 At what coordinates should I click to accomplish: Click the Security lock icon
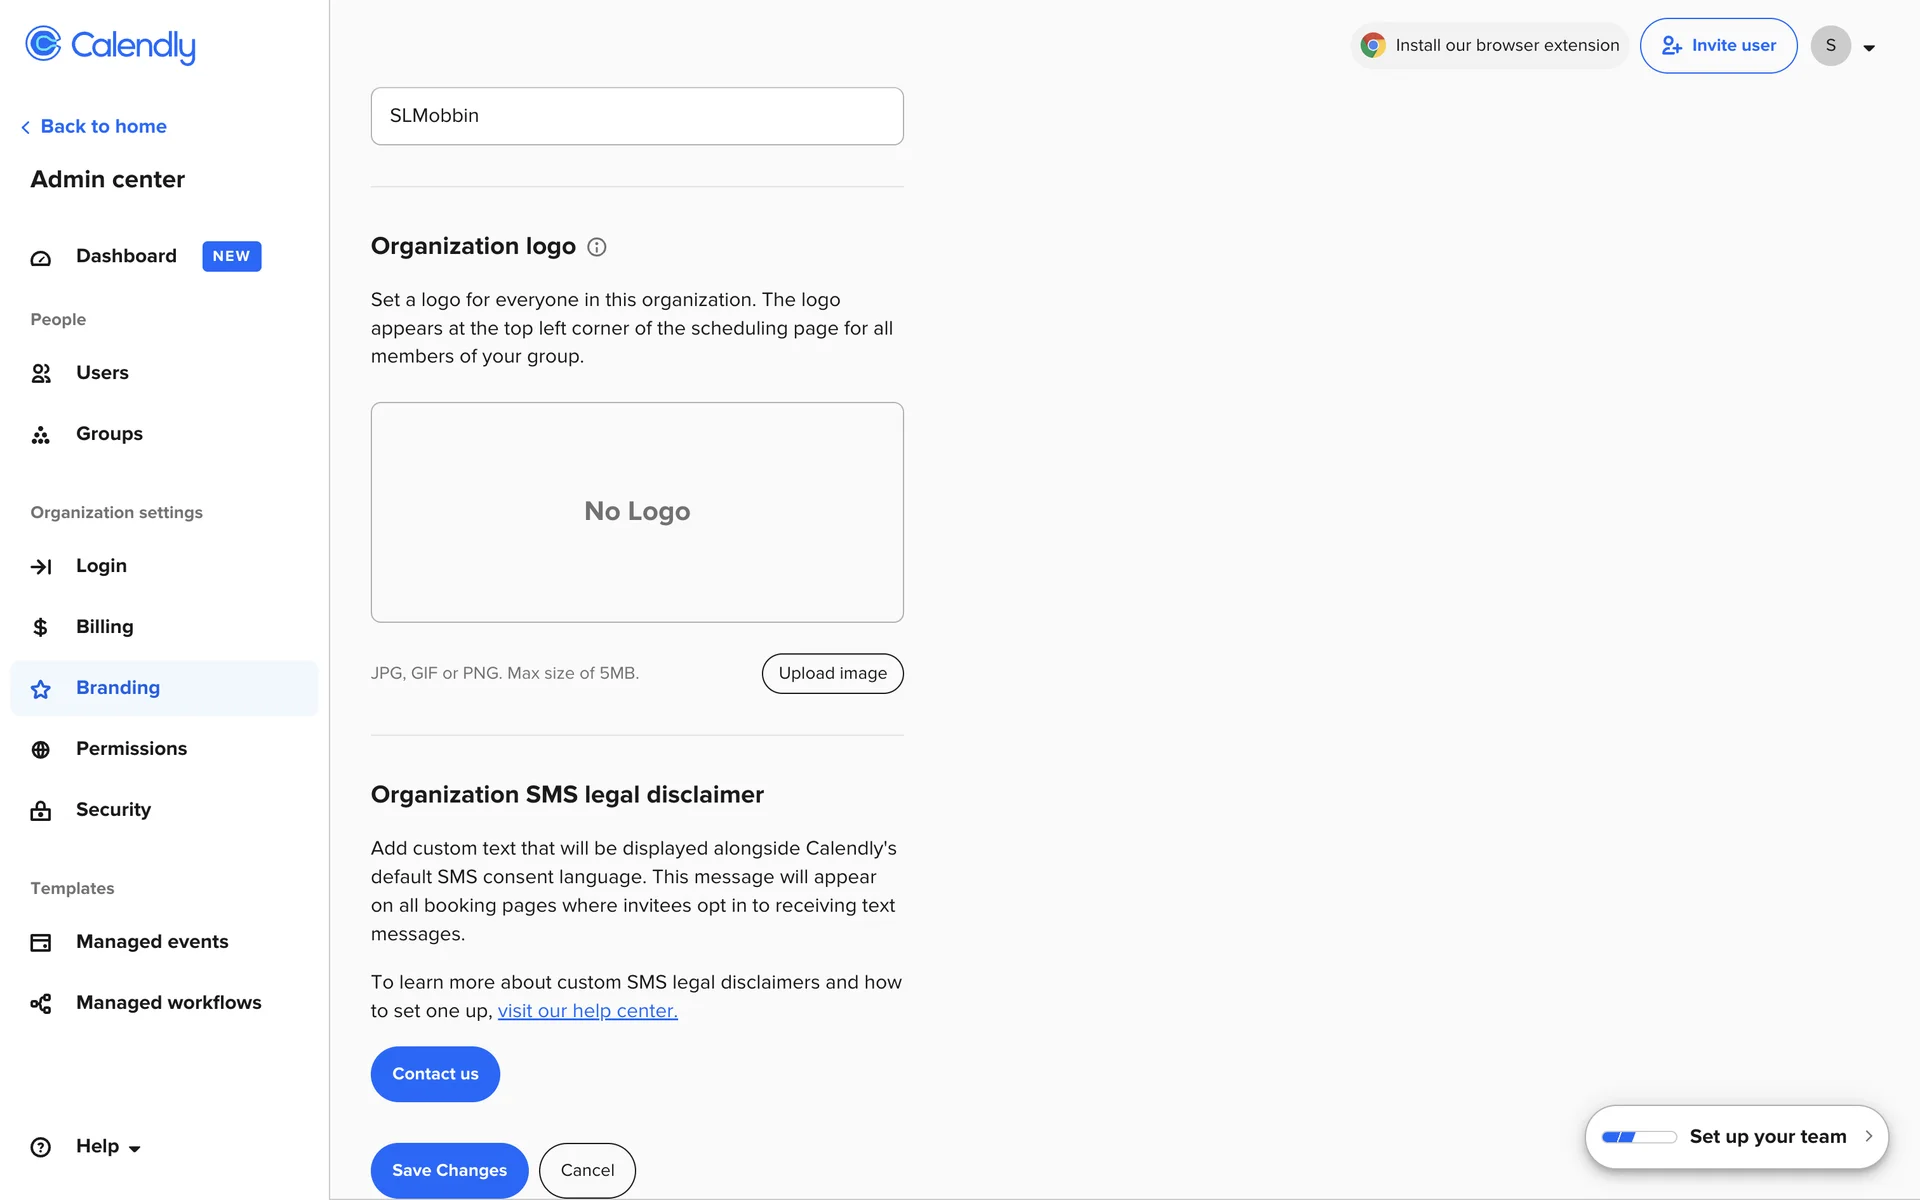(41, 811)
